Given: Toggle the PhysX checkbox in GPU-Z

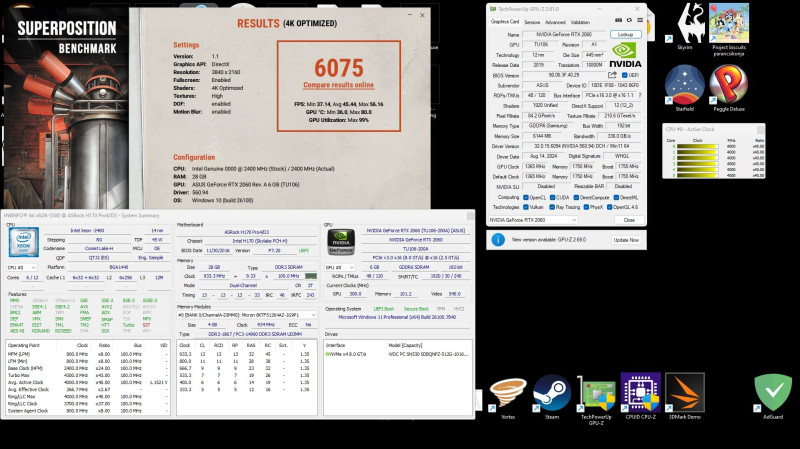Looking at the screenshot, I should tap(586, 207).
